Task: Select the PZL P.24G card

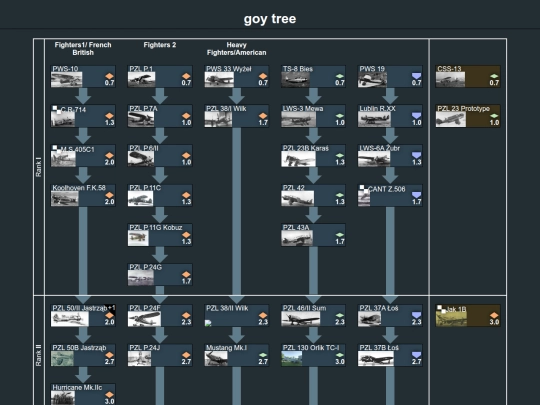Action: tap(160, 274)
